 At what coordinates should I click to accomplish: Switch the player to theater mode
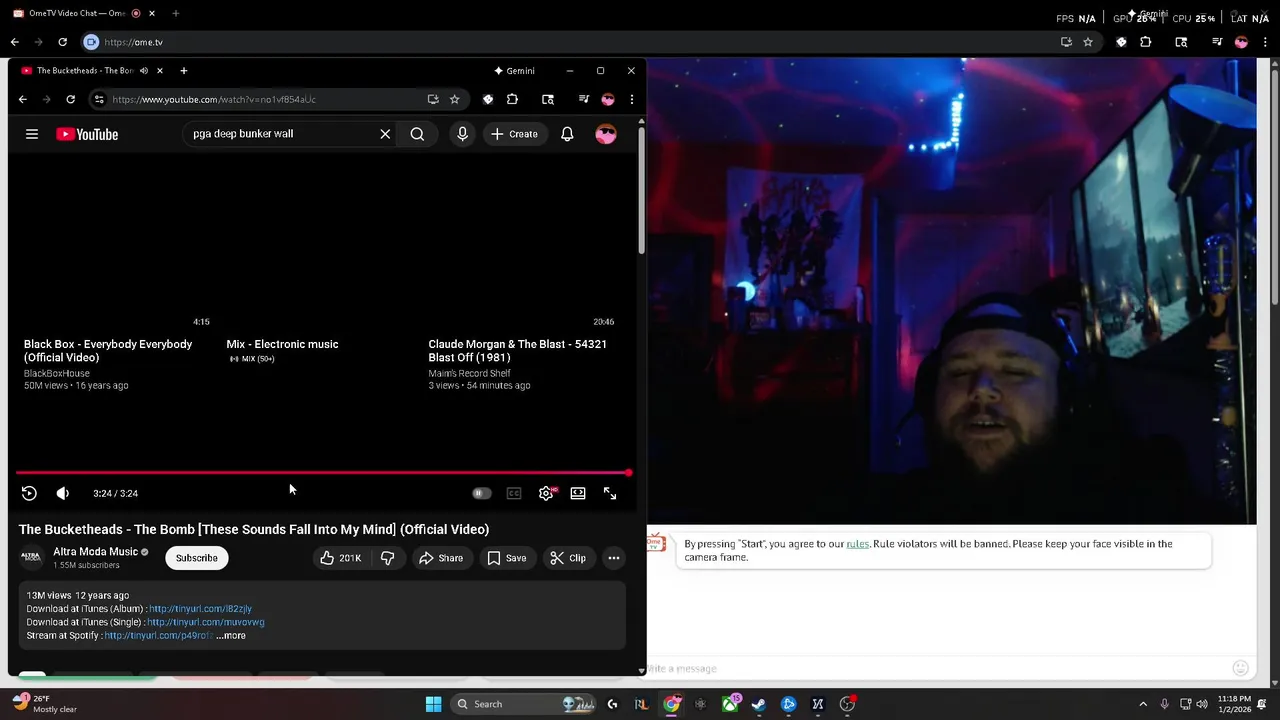point(578,493)
